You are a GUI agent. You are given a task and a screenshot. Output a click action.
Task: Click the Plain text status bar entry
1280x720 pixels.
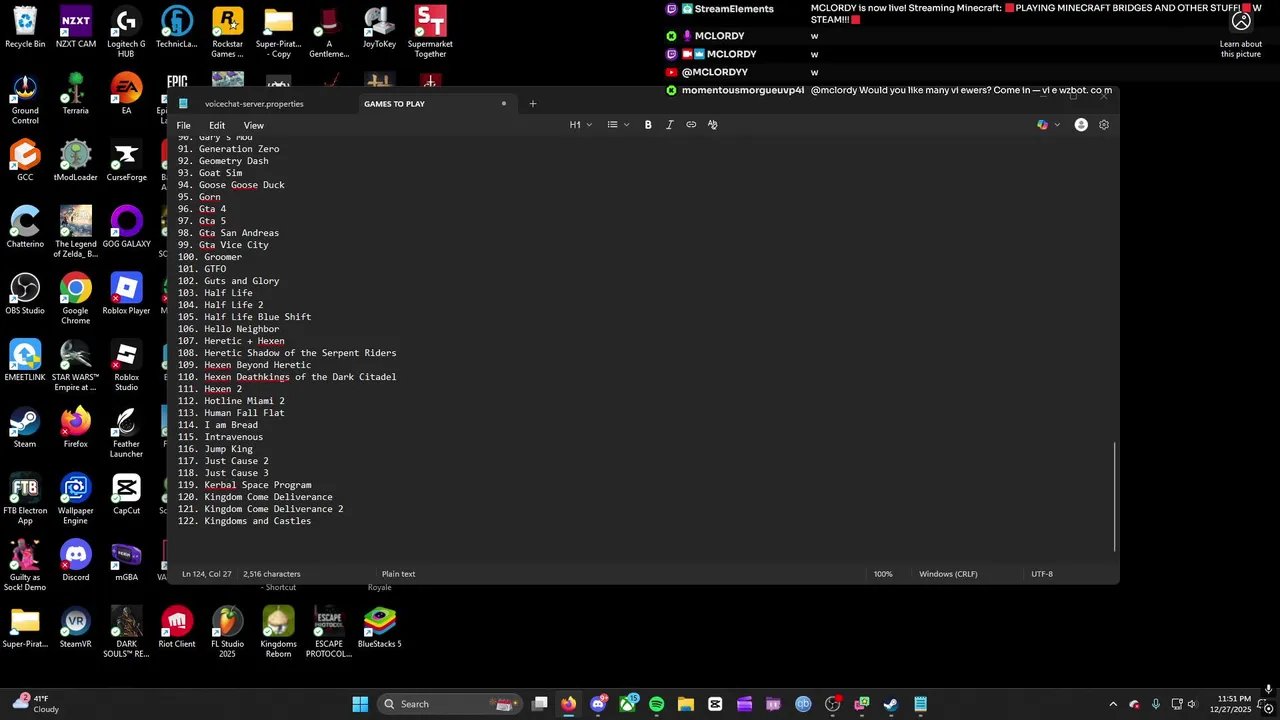tap(398, 574)
